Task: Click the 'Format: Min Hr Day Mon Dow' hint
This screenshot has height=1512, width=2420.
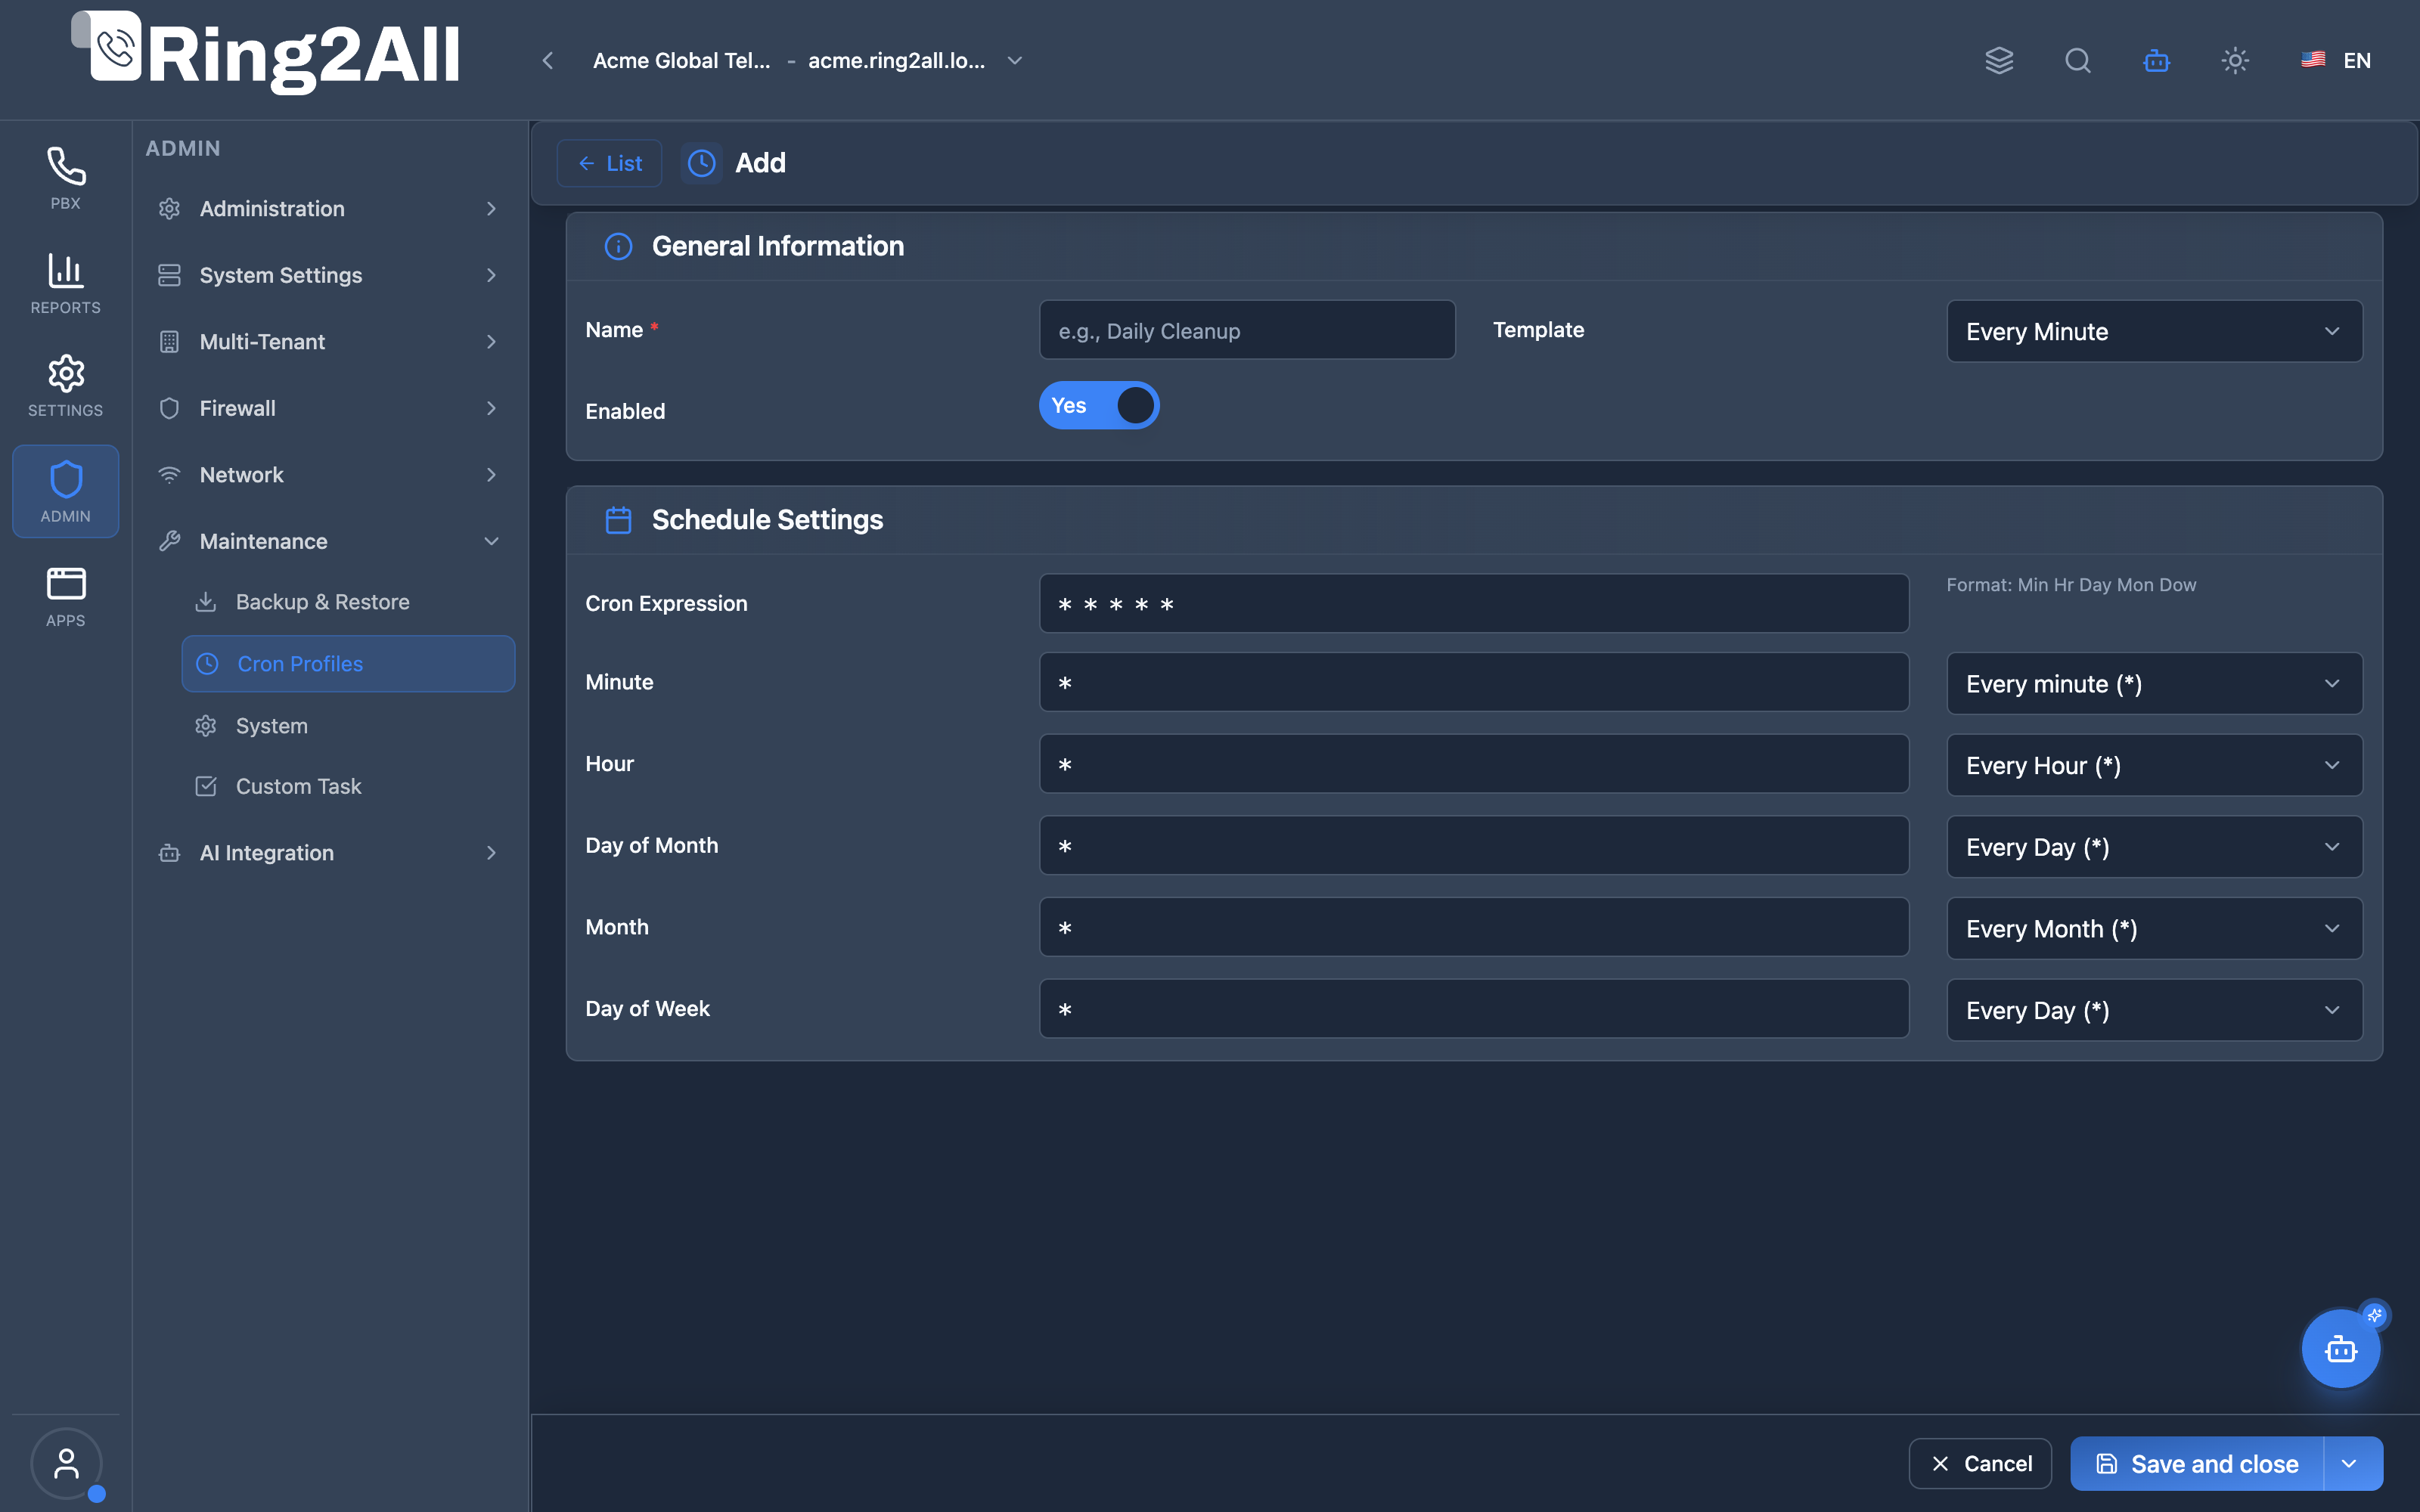Action: [2071, 585]
